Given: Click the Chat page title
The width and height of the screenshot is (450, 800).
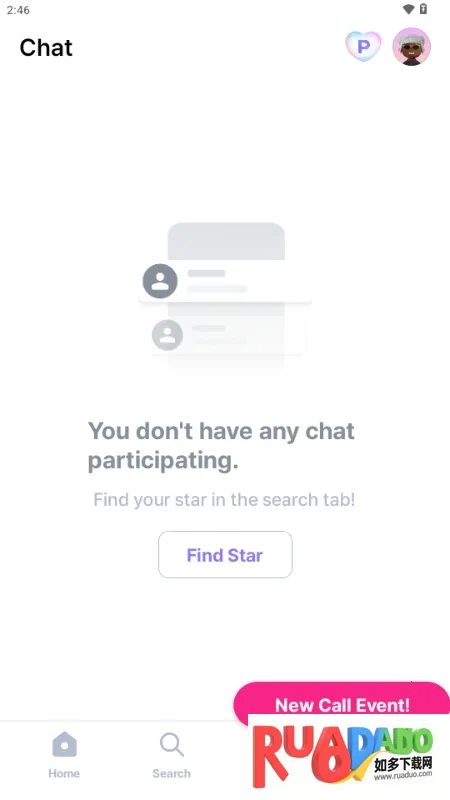Looking at the screenshot, I should tap(46, 47).
